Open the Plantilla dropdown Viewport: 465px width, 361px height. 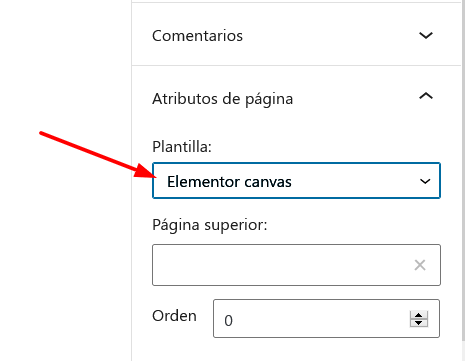pyautogui.click(x=296, y=181)
